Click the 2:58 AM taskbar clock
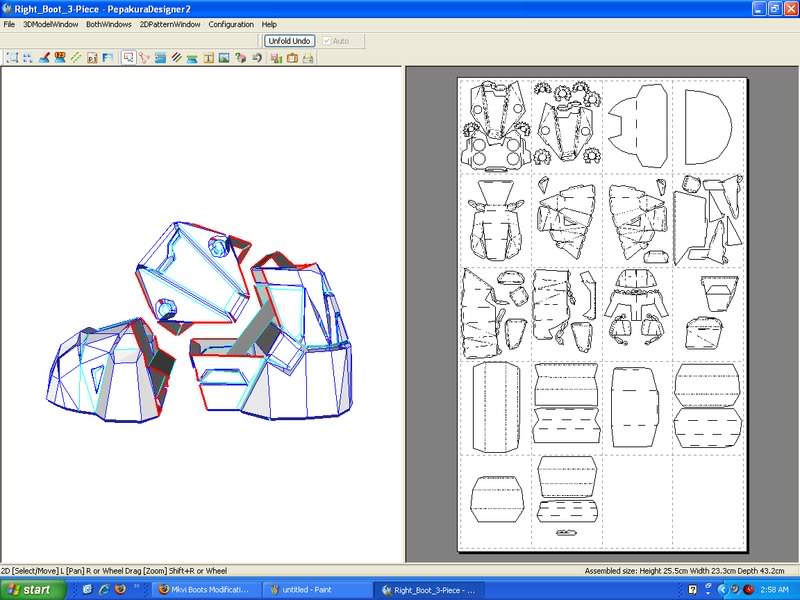Screen dimensions: 800x600 coord(774,590)
